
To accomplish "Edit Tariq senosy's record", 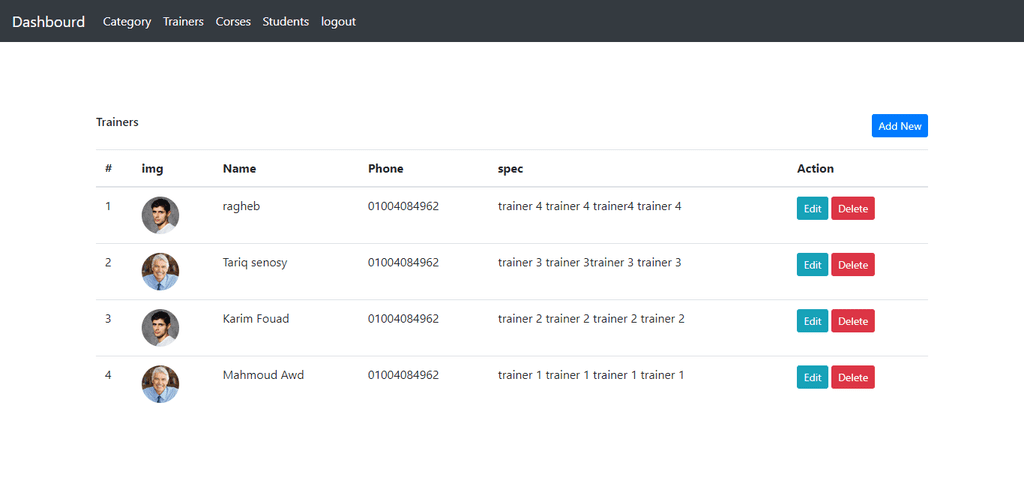I will [x=812, y=265].
